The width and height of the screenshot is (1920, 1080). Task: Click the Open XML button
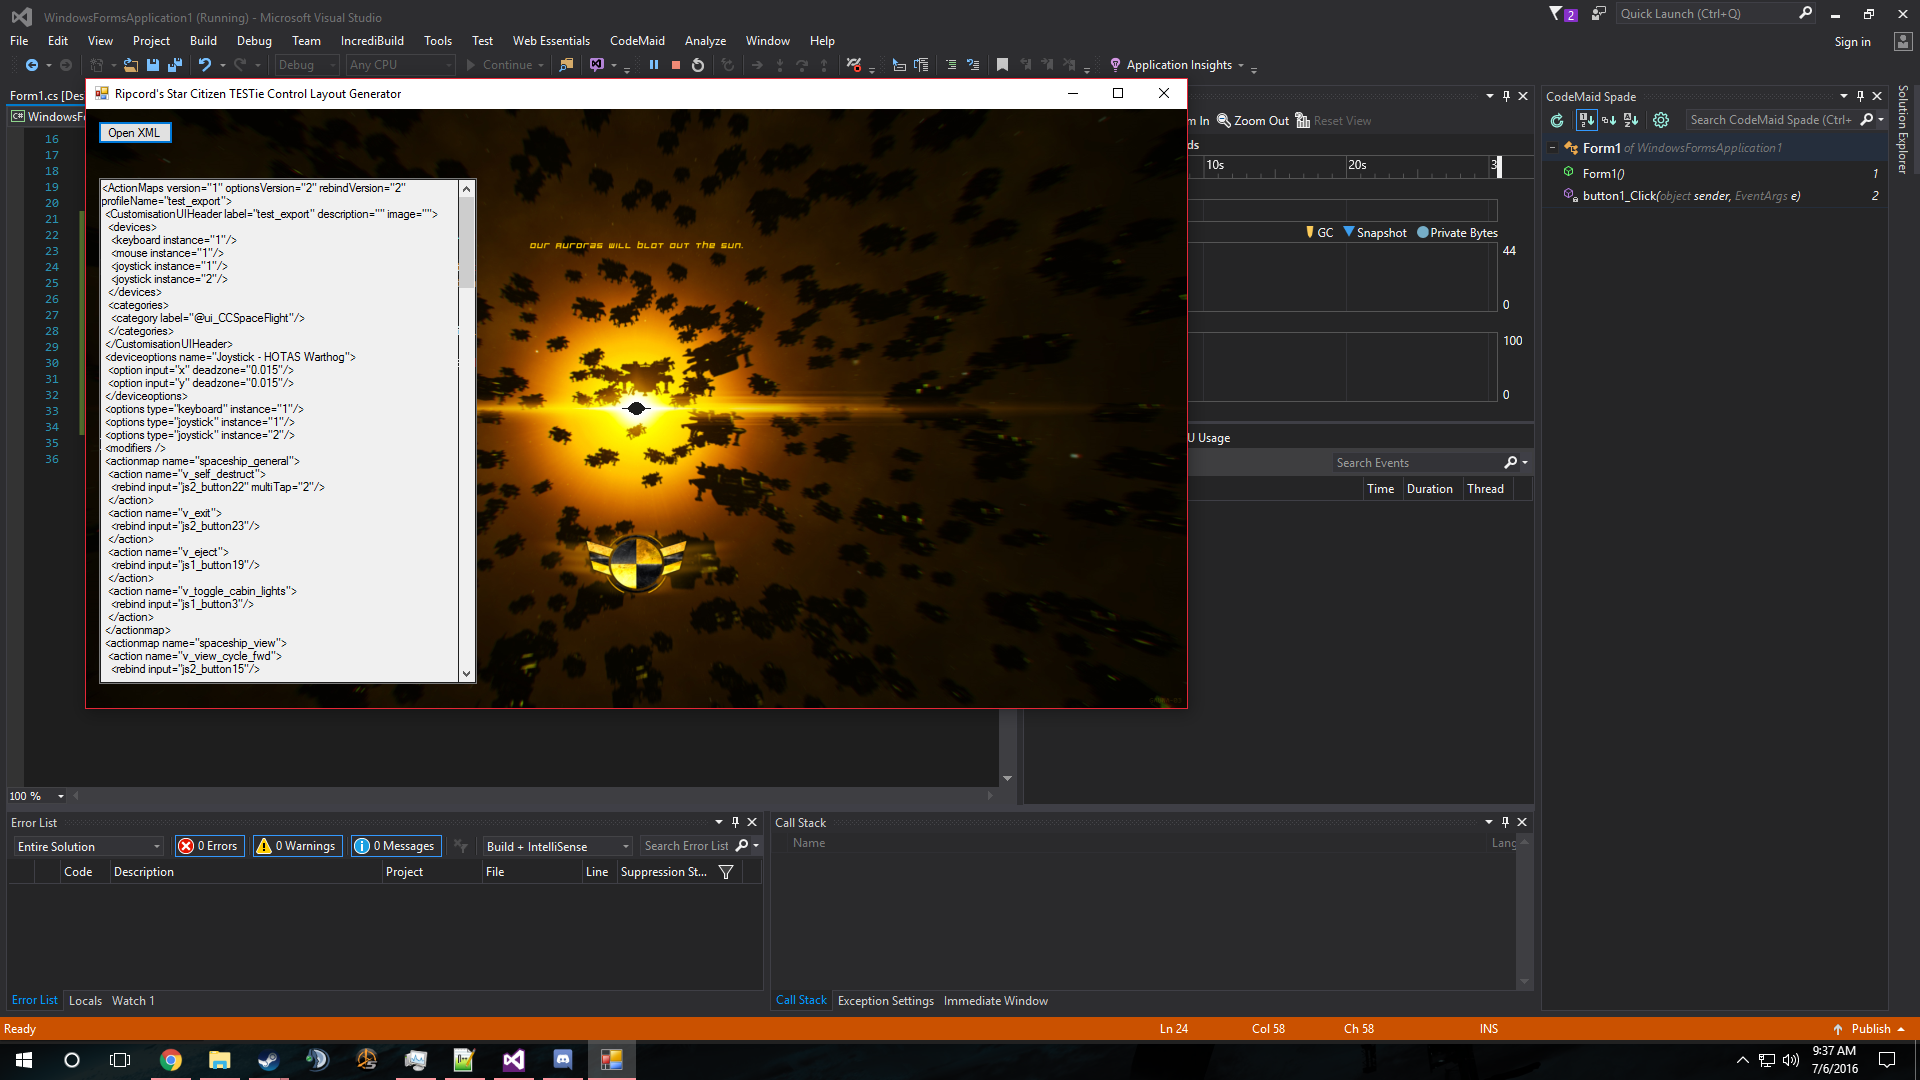click(134, 133)
